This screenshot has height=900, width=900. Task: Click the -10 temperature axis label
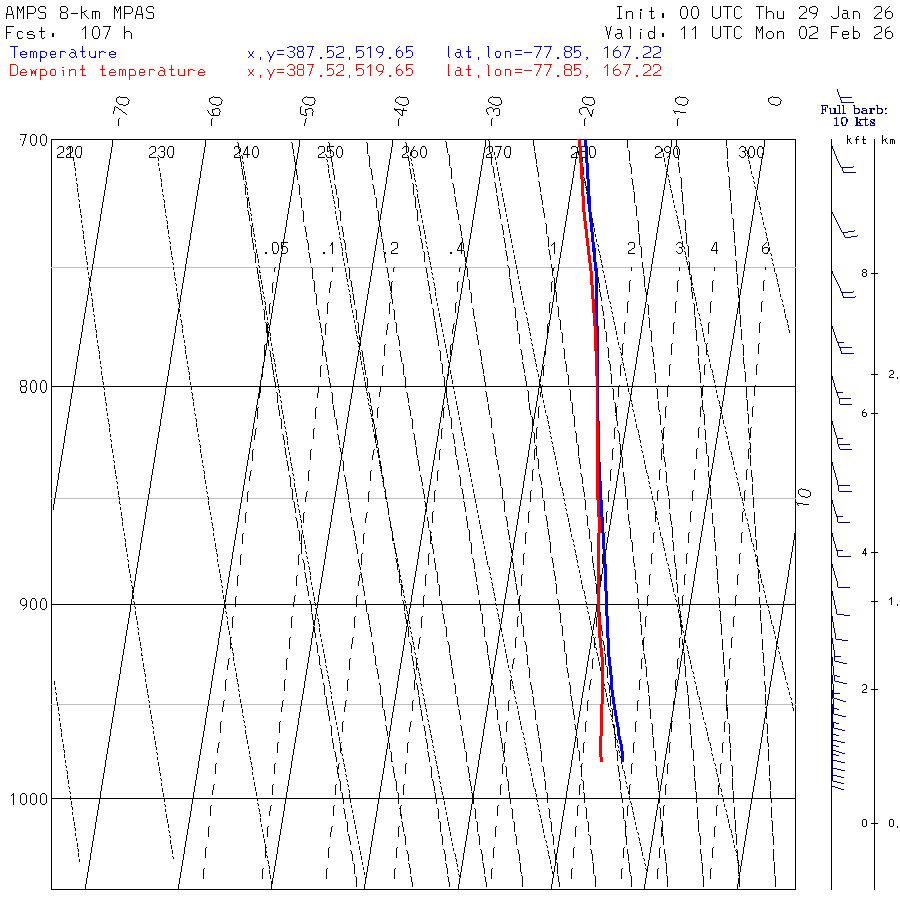point(681,111)
